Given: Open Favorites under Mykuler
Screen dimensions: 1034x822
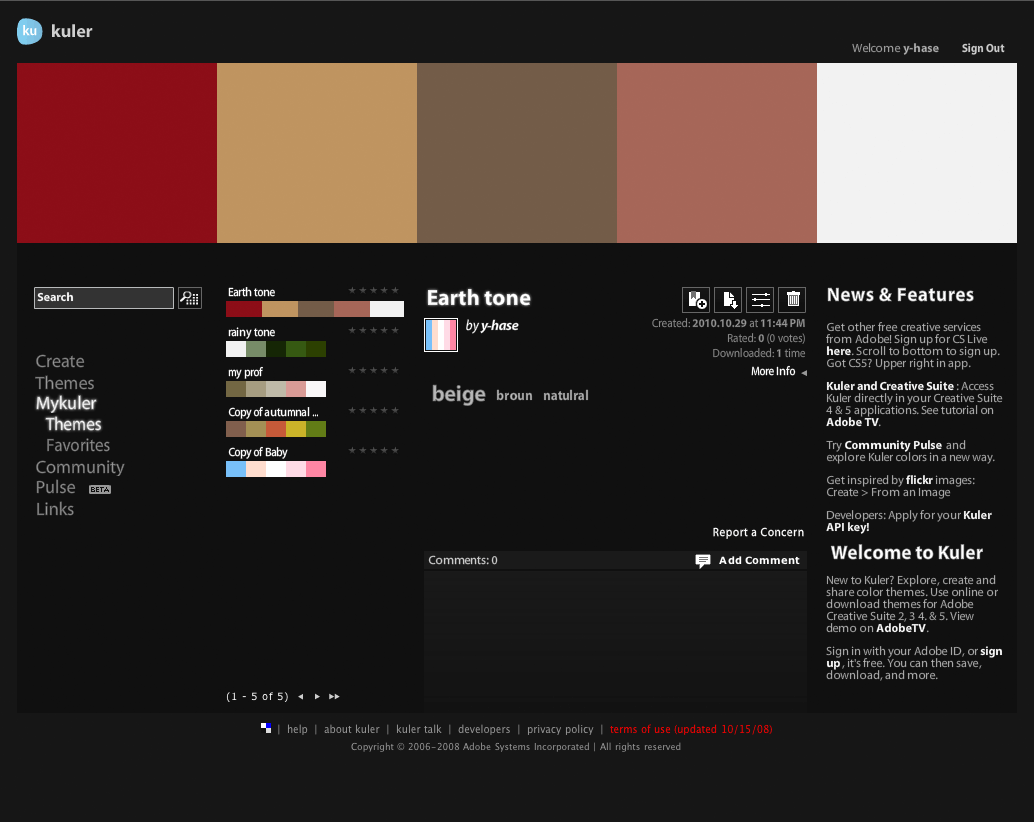Looking at the screenshot, I should [x=78, y=445].
